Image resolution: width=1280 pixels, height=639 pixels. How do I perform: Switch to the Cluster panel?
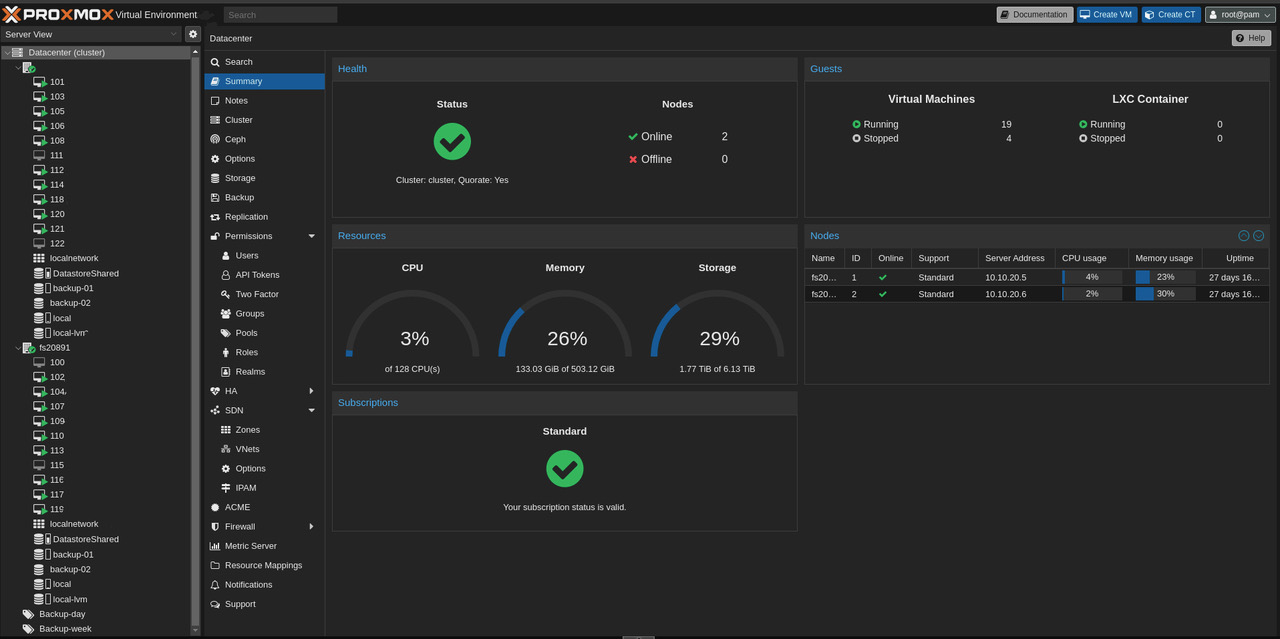pos(239,119)
